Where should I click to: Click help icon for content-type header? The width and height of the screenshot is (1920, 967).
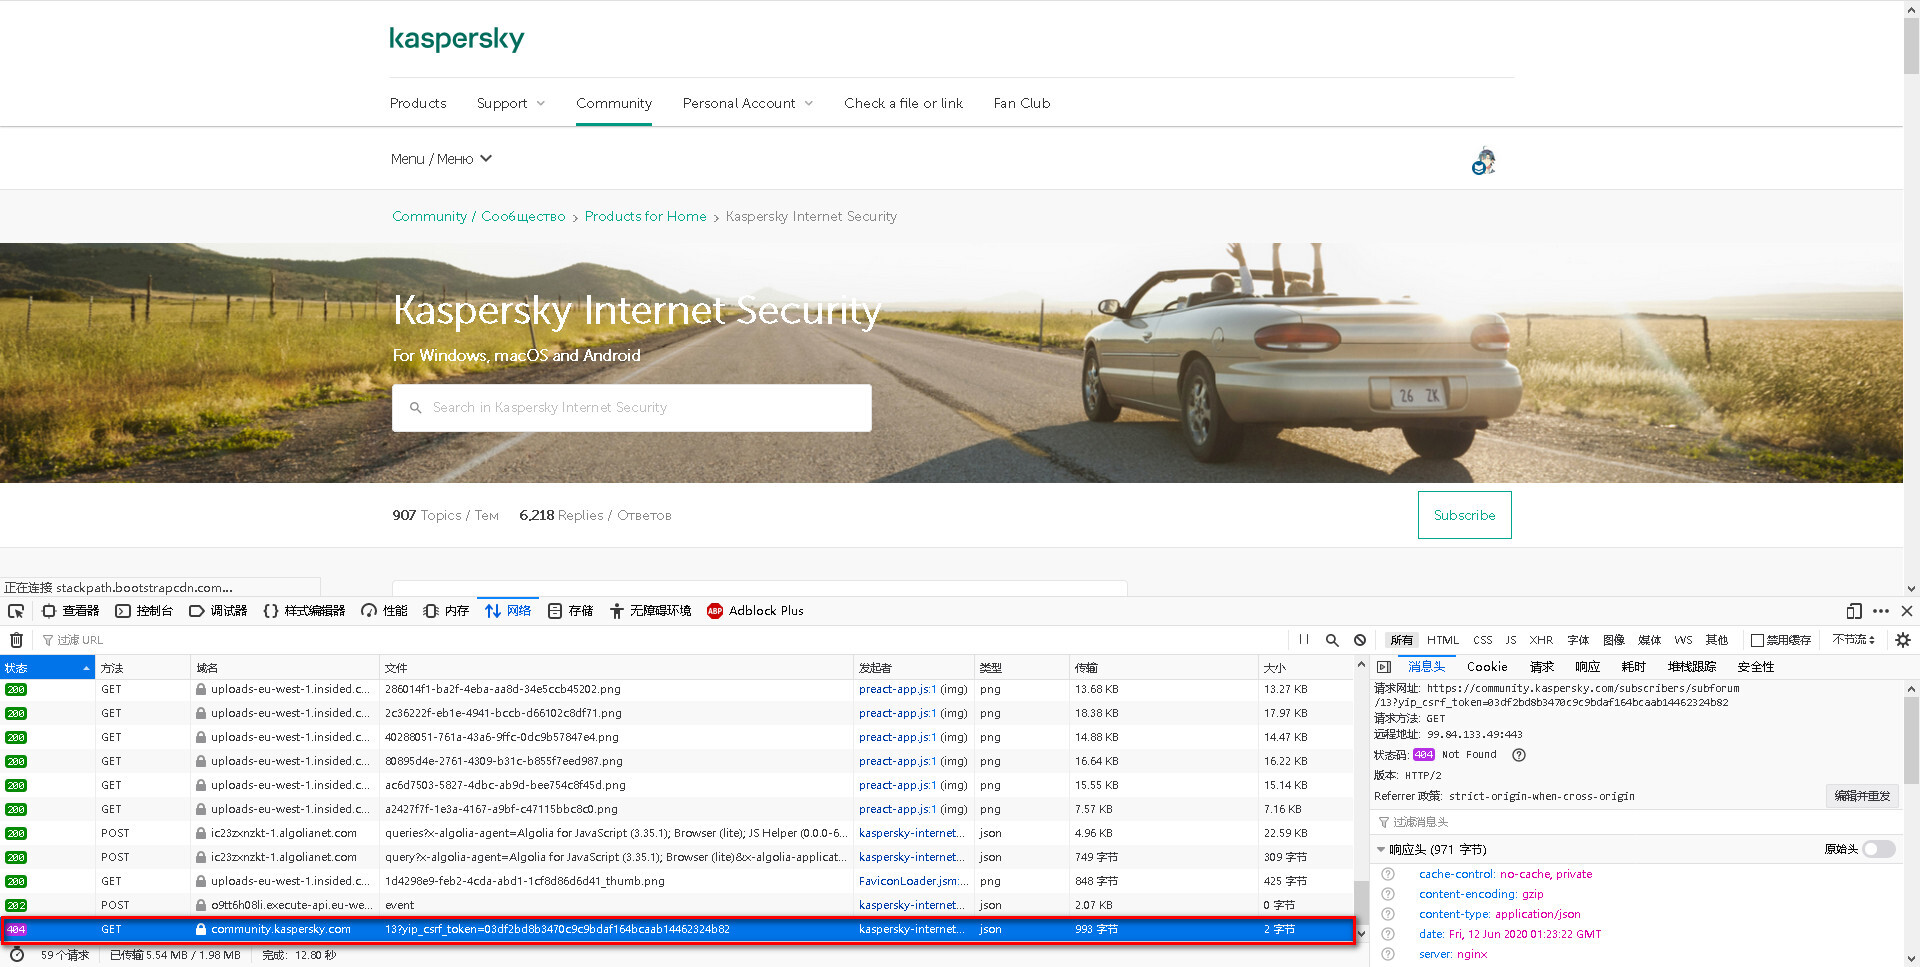point(1388,914)
